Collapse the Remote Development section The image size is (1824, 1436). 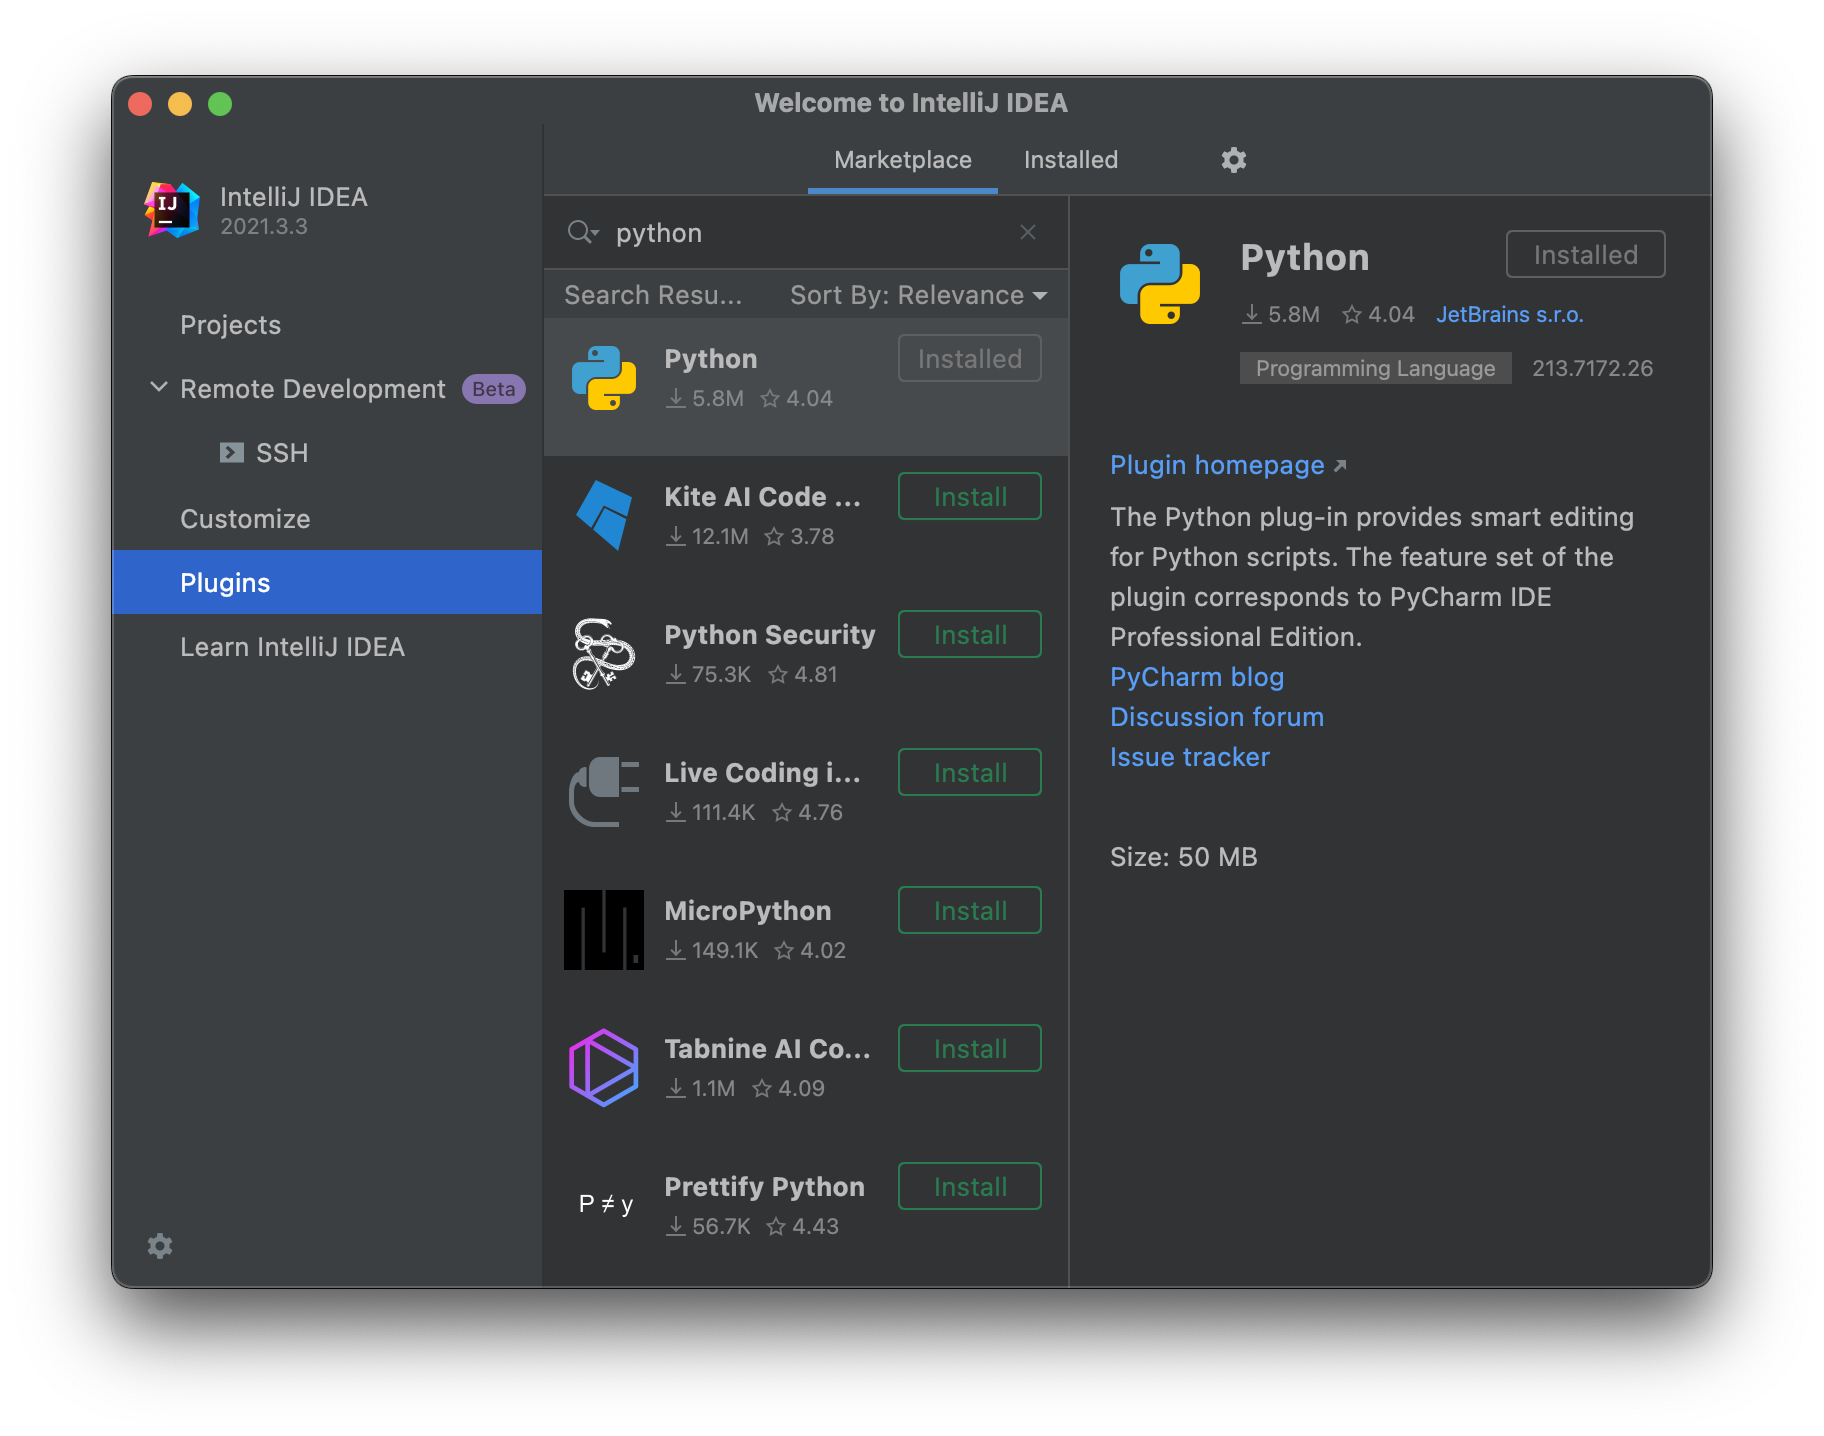[x=158, y=387]
